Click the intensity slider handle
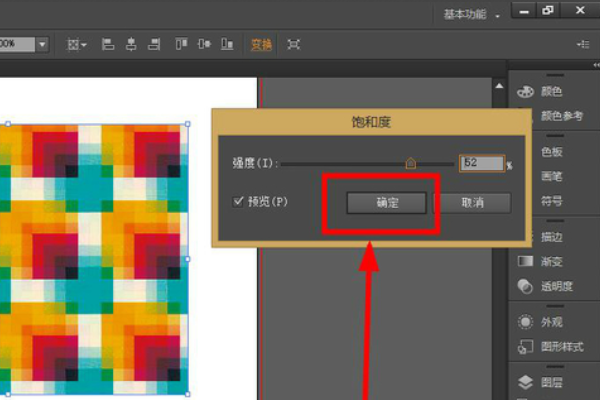600x400 pixels. (410, 163)
